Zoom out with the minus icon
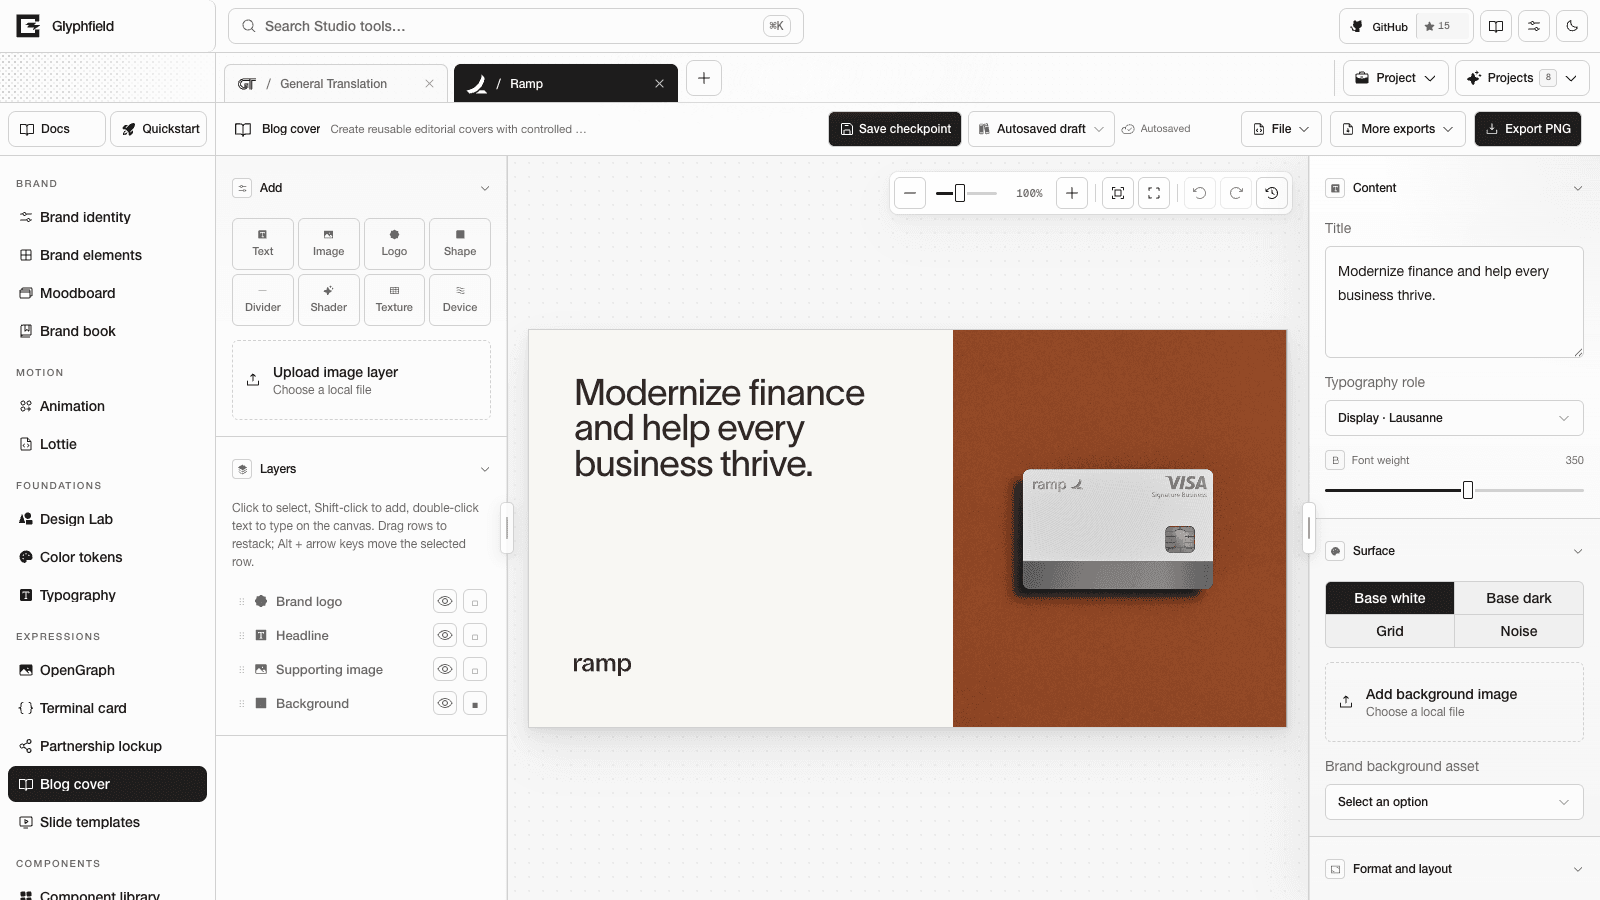This screenshot has height=900, width=1600. pos(910,193)
